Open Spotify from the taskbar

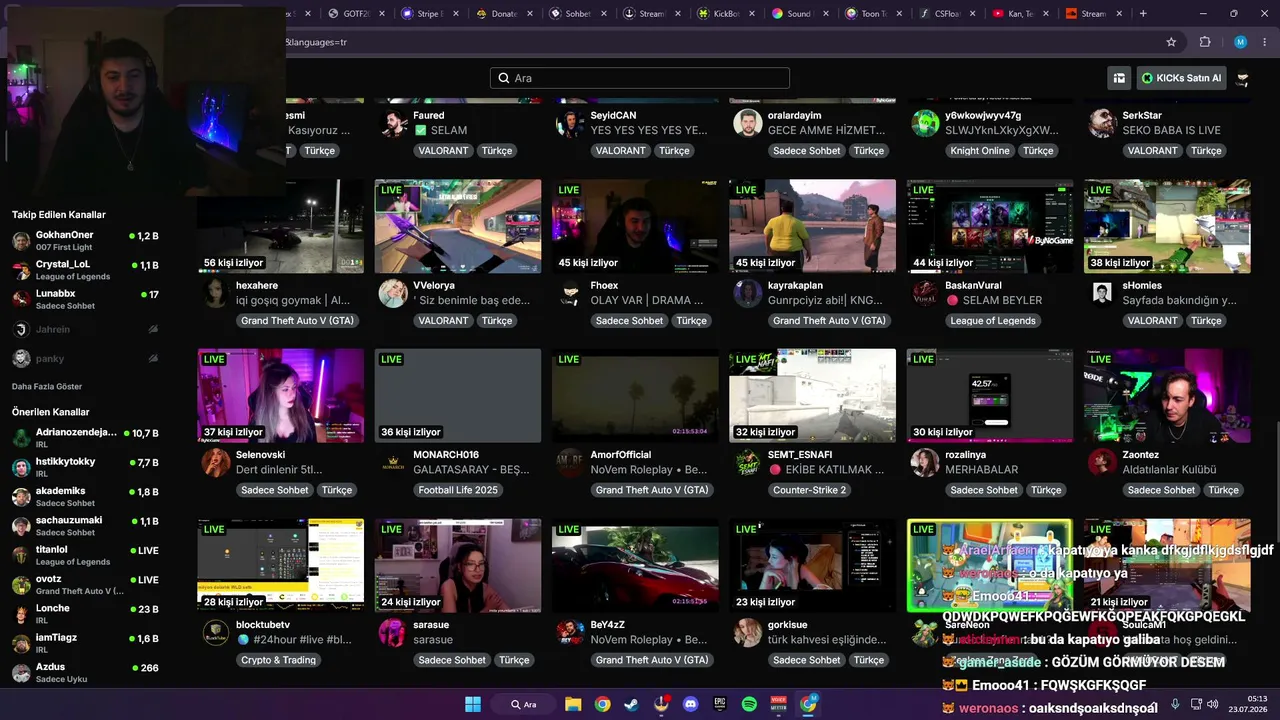749,704
